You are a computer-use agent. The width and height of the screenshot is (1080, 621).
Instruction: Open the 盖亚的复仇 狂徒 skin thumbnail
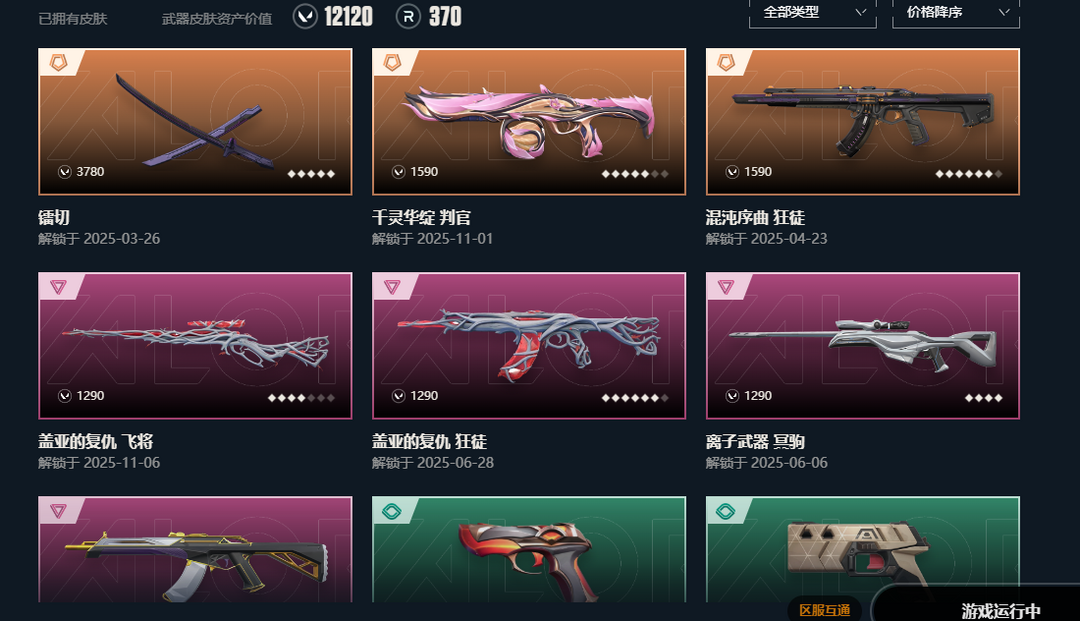click(x=529, y=346)
